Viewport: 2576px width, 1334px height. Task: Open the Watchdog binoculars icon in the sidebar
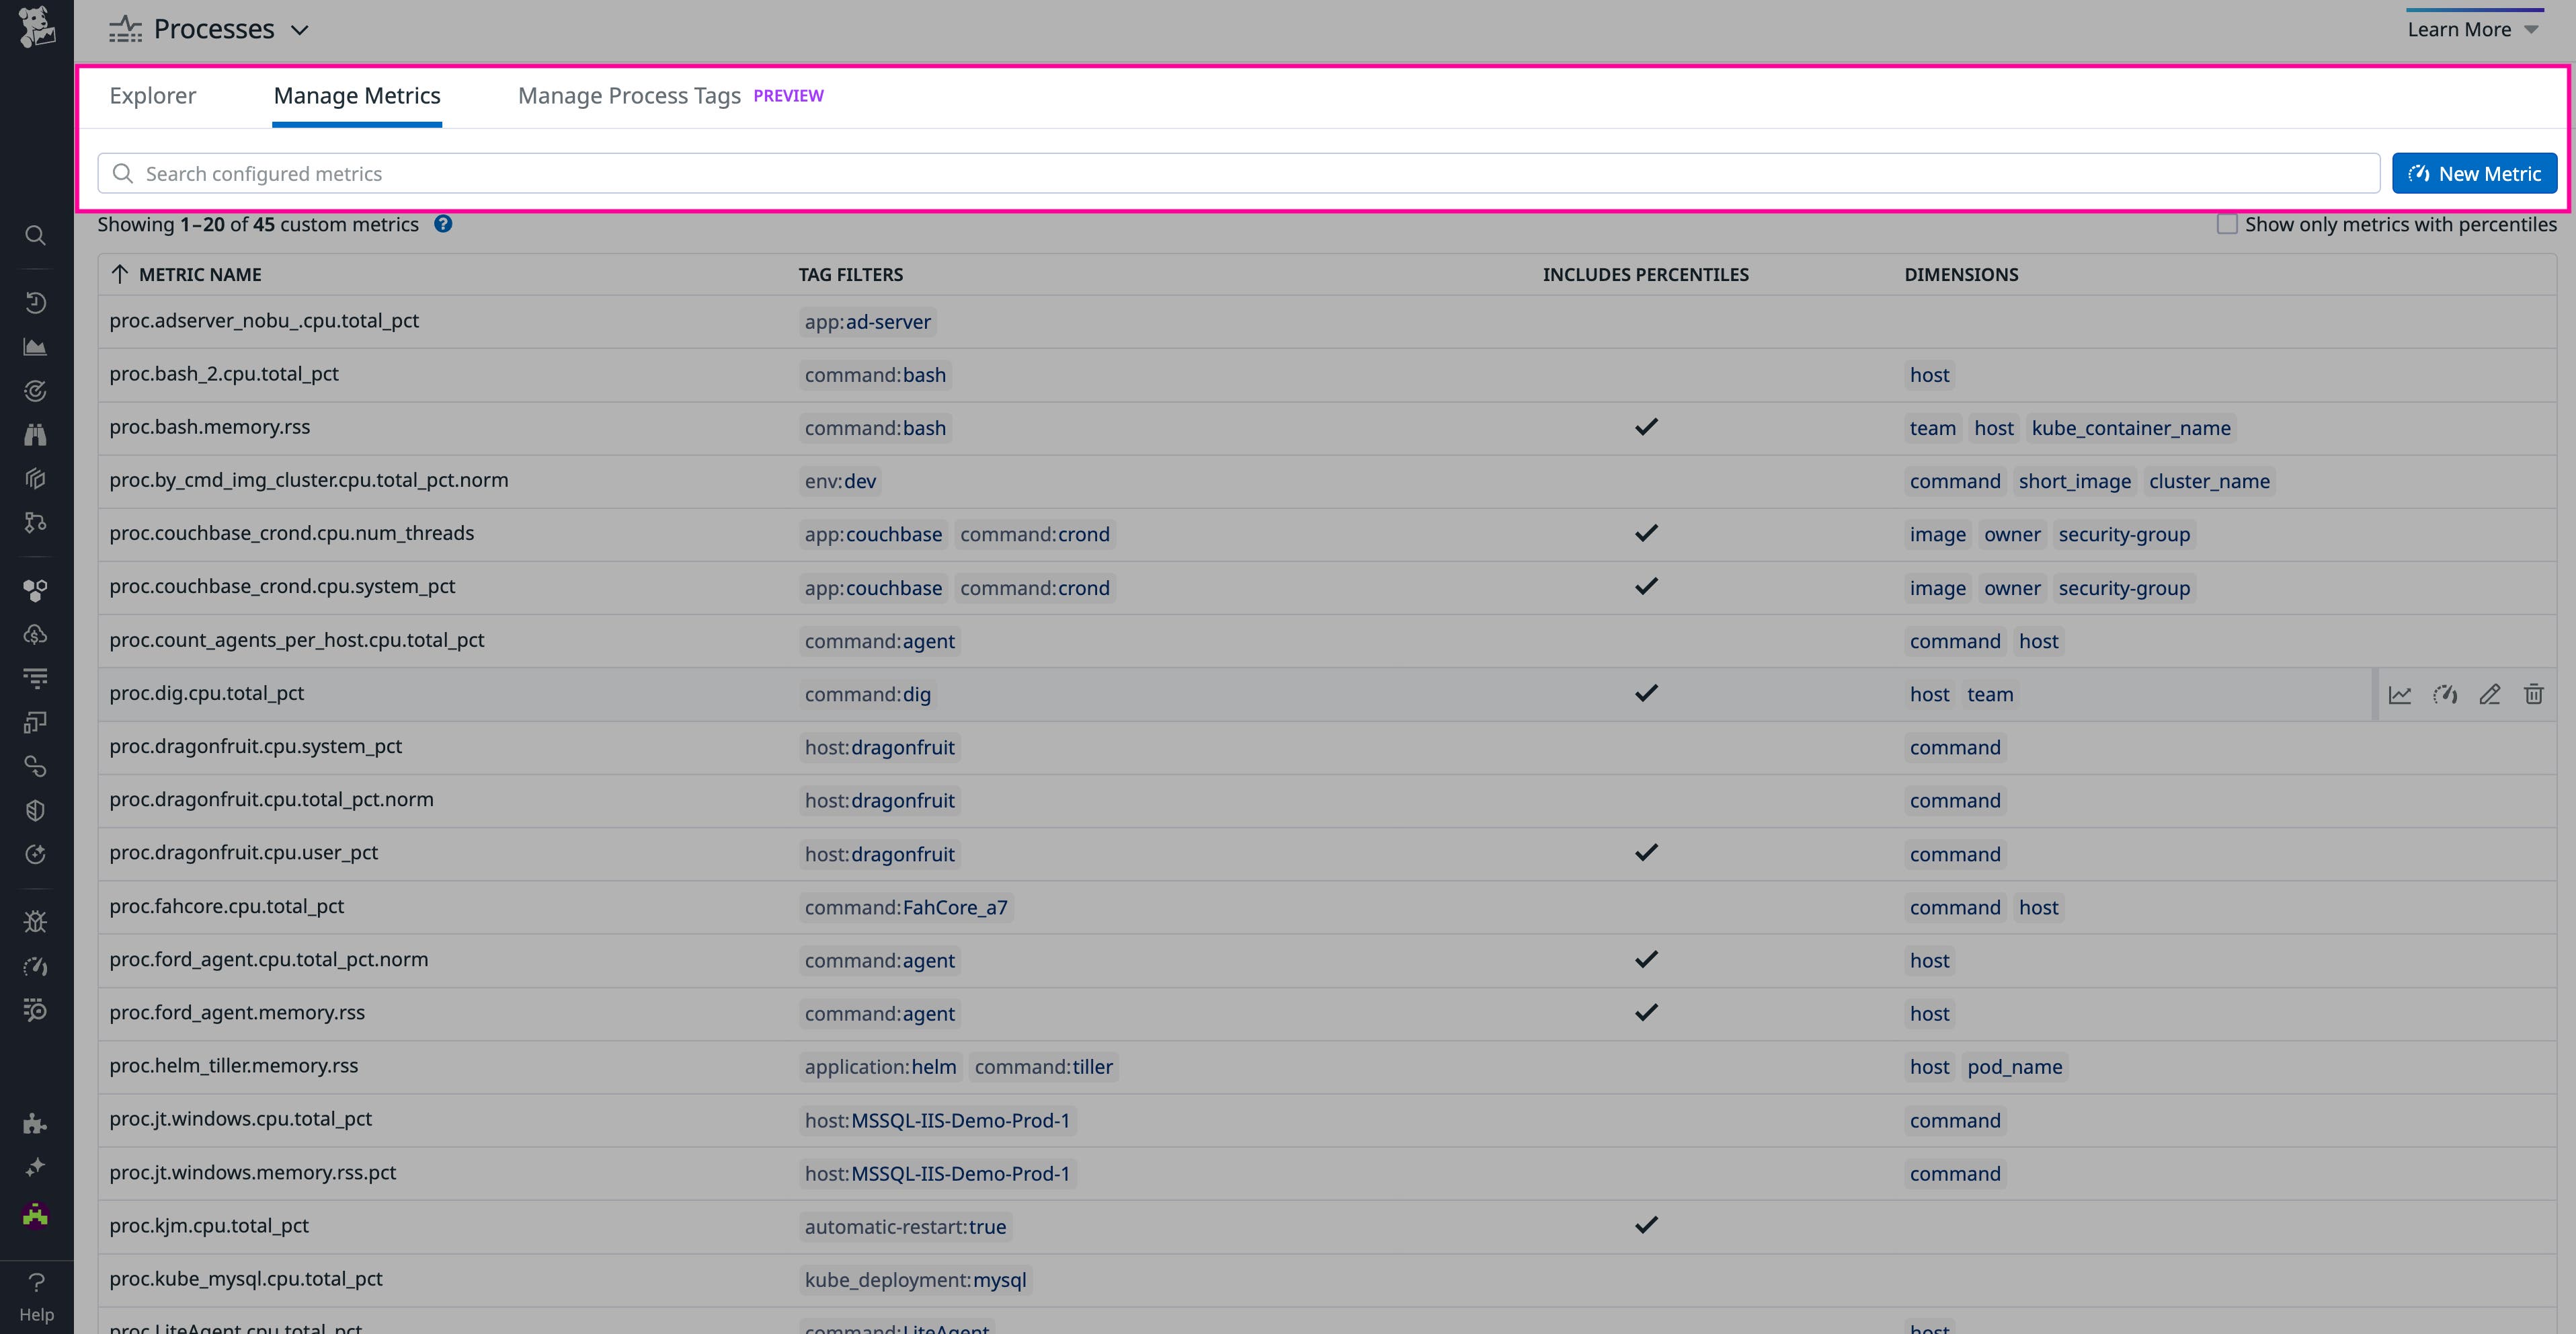[x=36, y=434]
